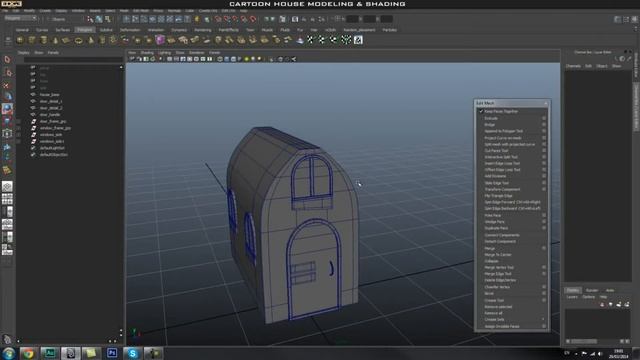Choose Merge To Center
Image resolution: width=640 pixels, height=360 pixels.
pyautogui.click(x=498, y=255)
